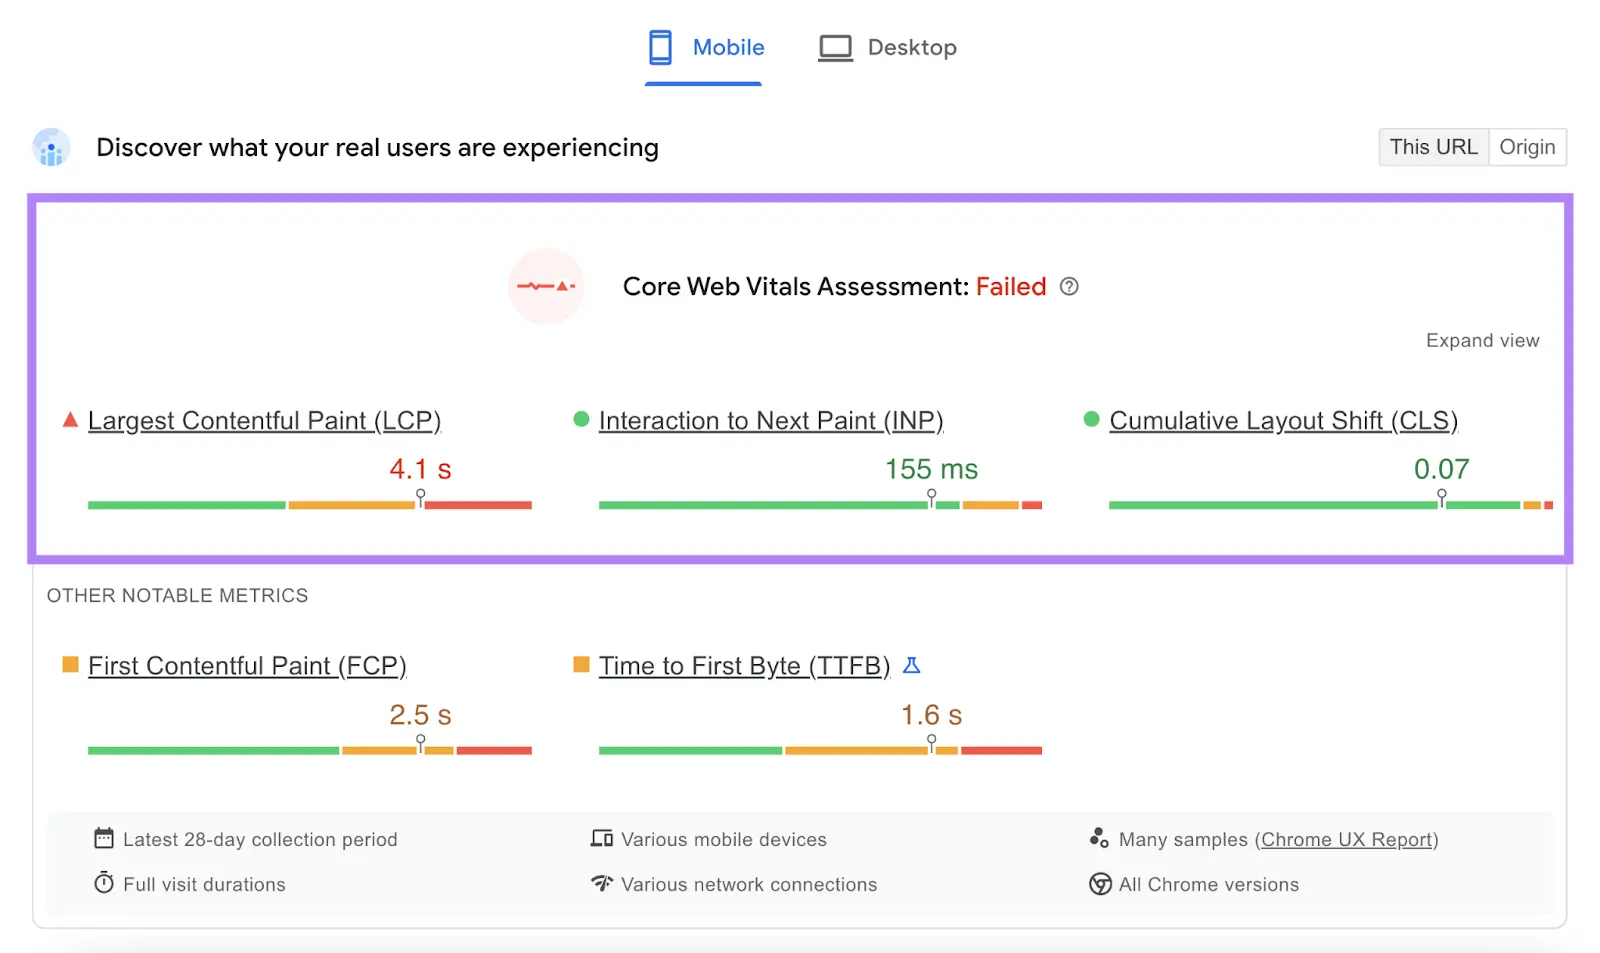The image size is (1600, 953).
Task: Click the green status dot beside CLS
Action: click(1090, 419)
